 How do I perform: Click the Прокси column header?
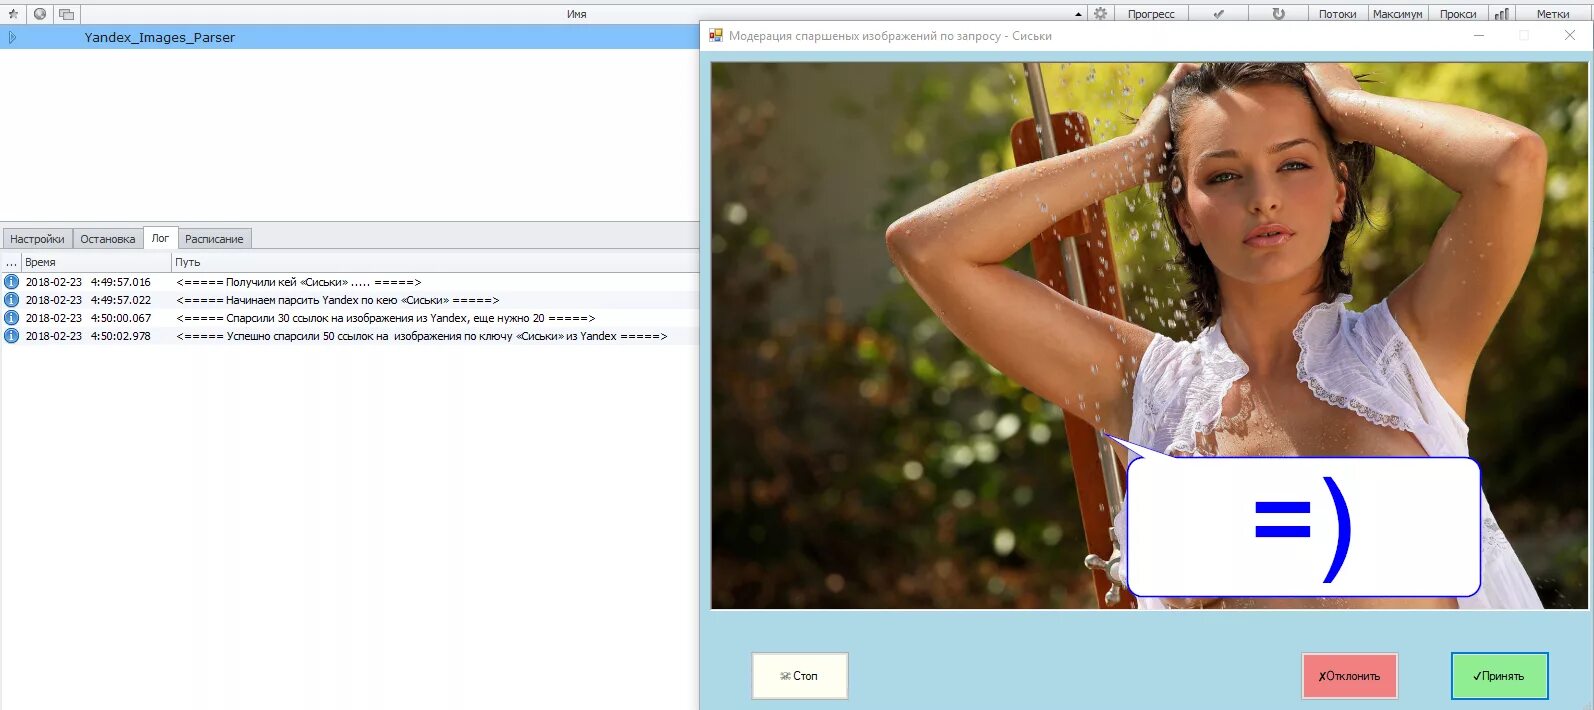click(x=1458, y=14)
